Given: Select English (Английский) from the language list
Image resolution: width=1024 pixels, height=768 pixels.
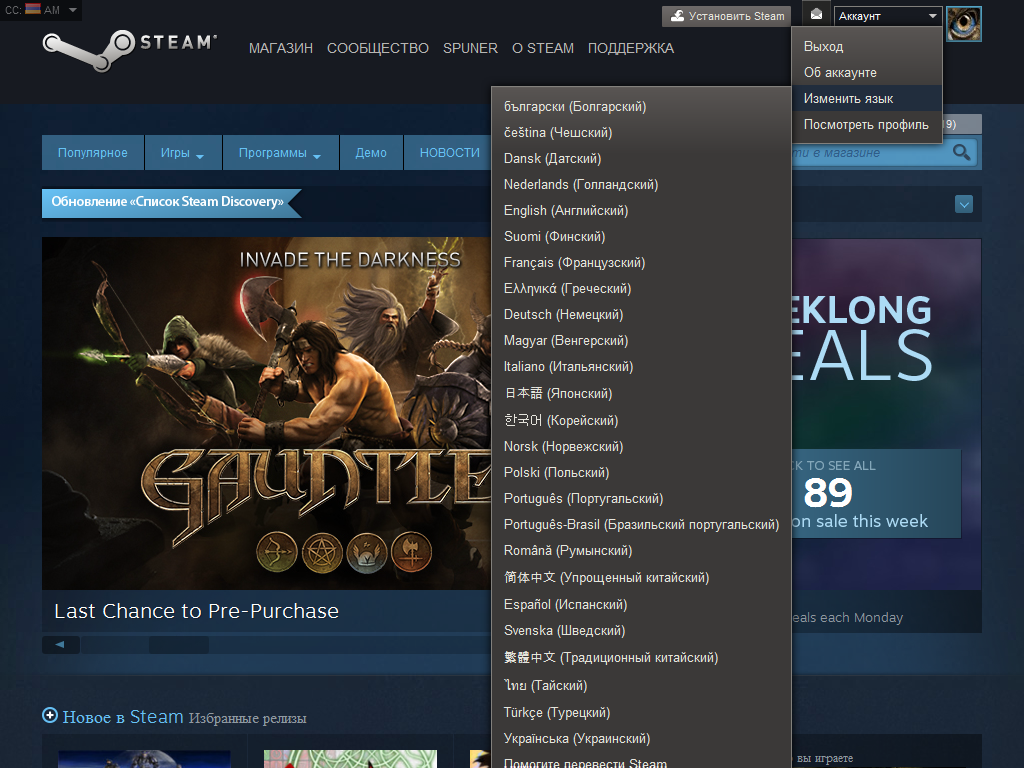Looking at the screenshot, I should [x=565, y=211].
